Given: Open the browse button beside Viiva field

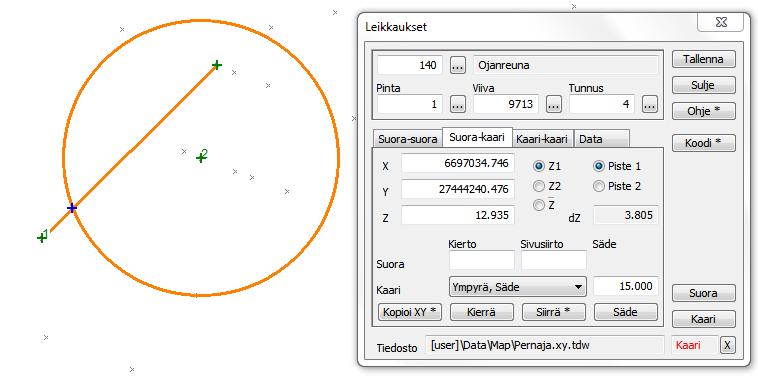Looking at the screenshot, I should coord(554,104).
